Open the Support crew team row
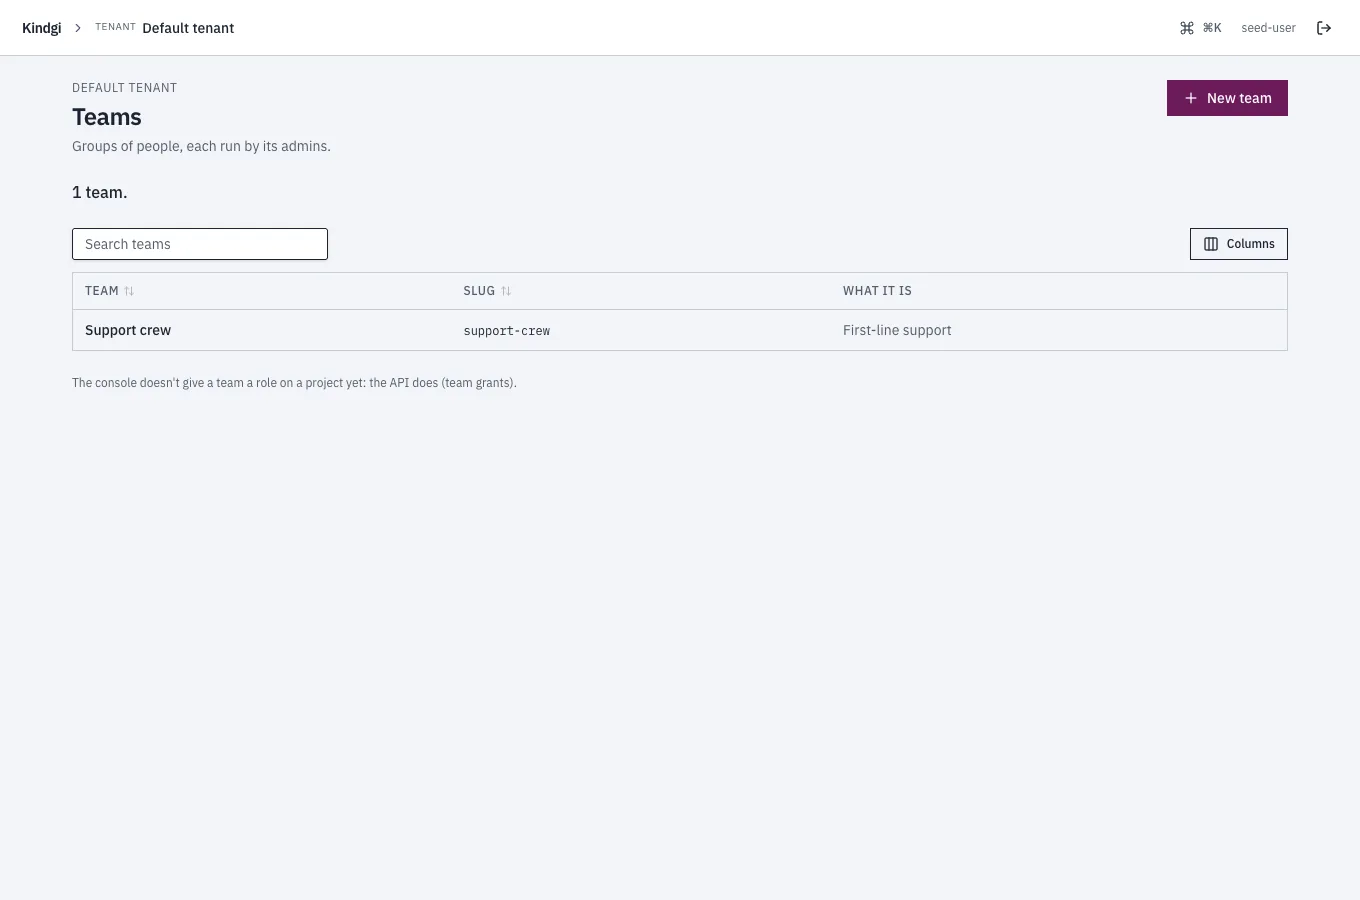The height and width of the screenshot is (900, 1360). pos(680,330)
